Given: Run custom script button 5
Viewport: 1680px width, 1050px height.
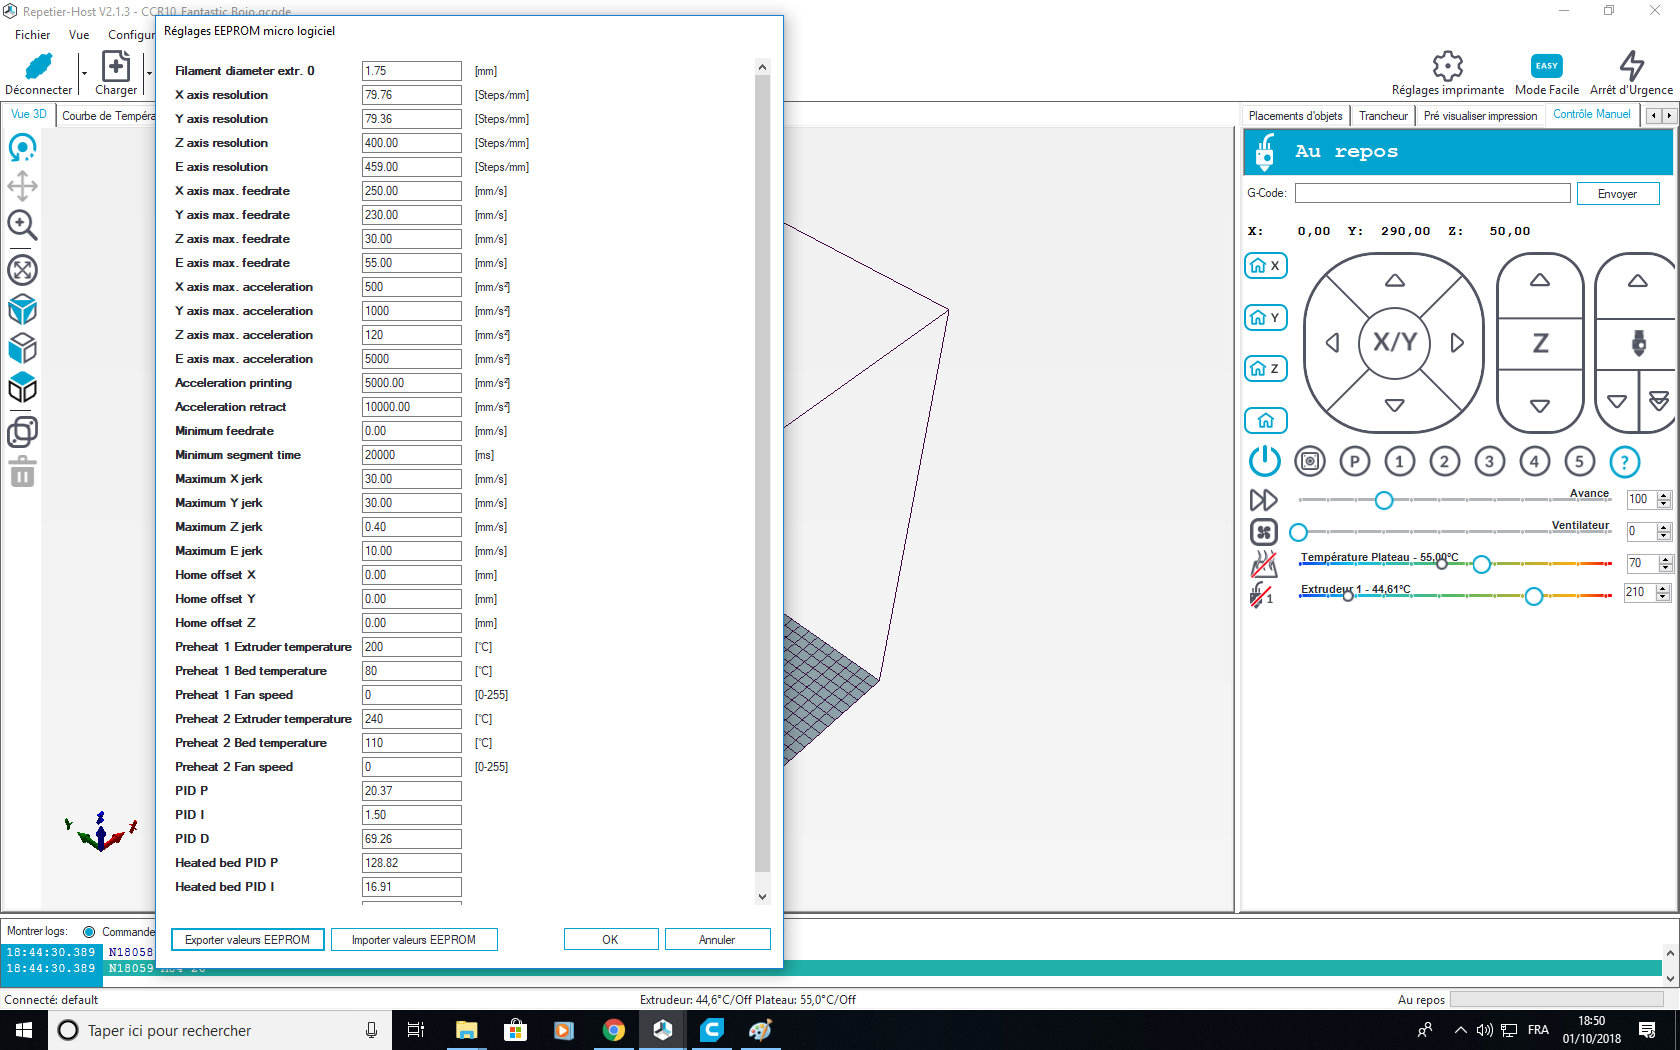Looking at the screenshot, I should point(1579,461).
